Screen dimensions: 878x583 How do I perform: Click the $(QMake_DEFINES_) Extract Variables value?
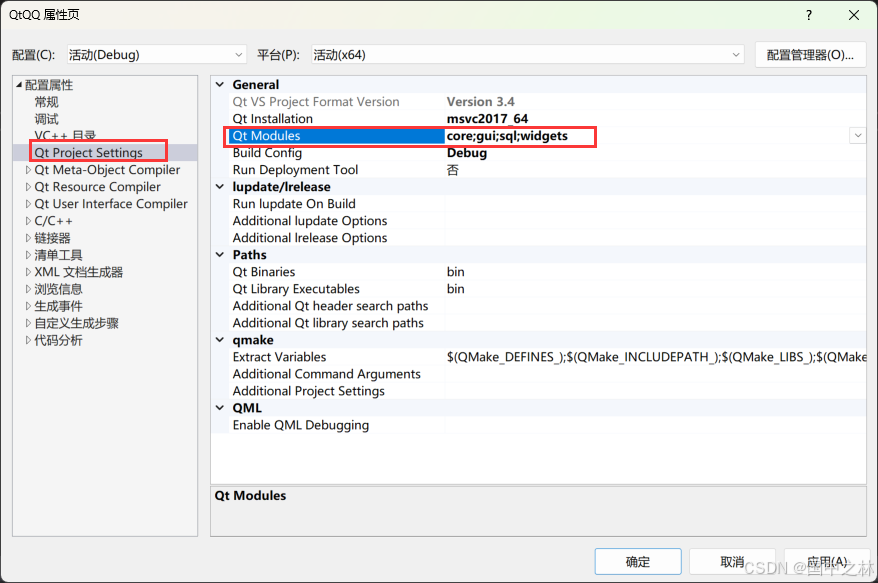point(656,357)
